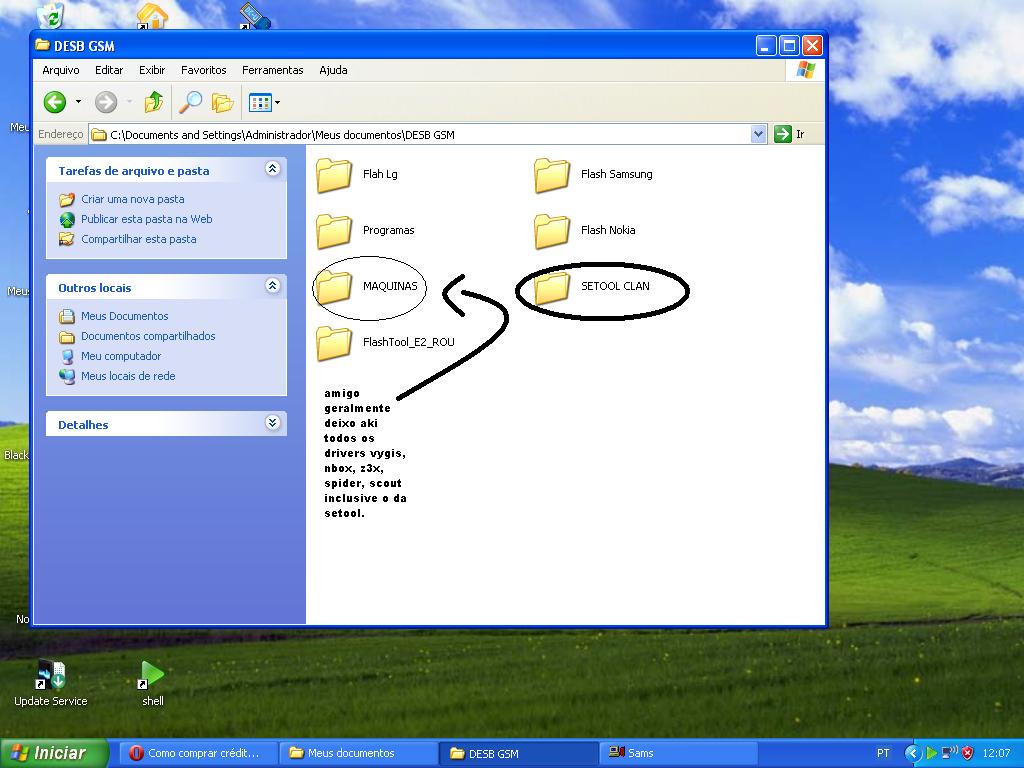Collapse the Tarefas de arquivo e pasta panel
Screen dimensions: 1024x768
[272, 169]
